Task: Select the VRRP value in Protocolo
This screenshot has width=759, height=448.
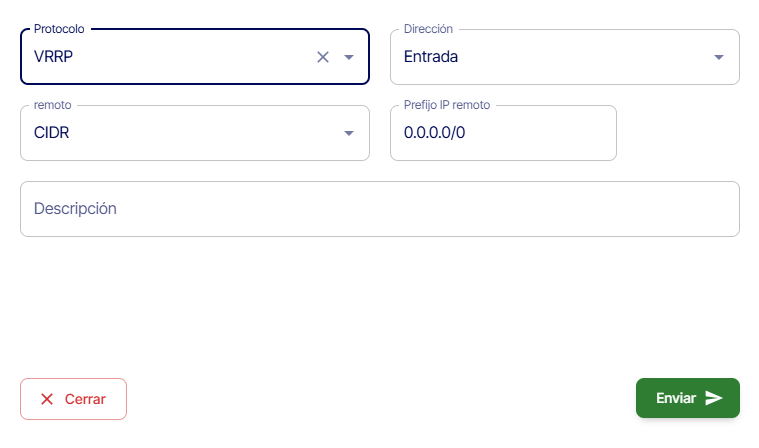Action: point(54,57)
